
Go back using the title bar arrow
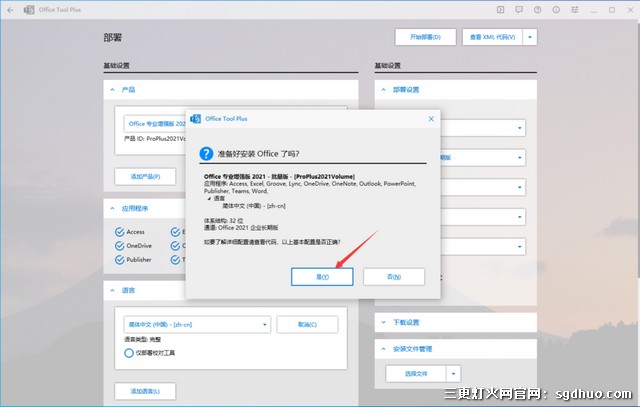pos(10,10)
